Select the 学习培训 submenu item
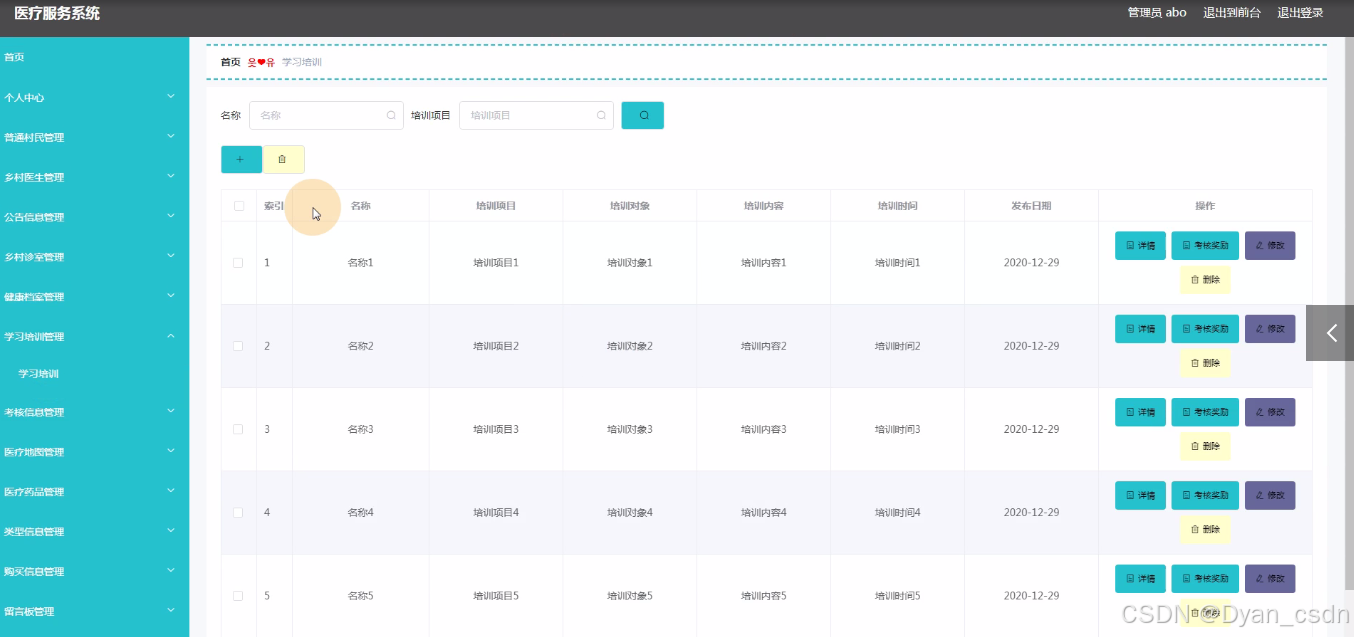The image size is (1354, 637). pyautogui.click(x=94, y=374)
